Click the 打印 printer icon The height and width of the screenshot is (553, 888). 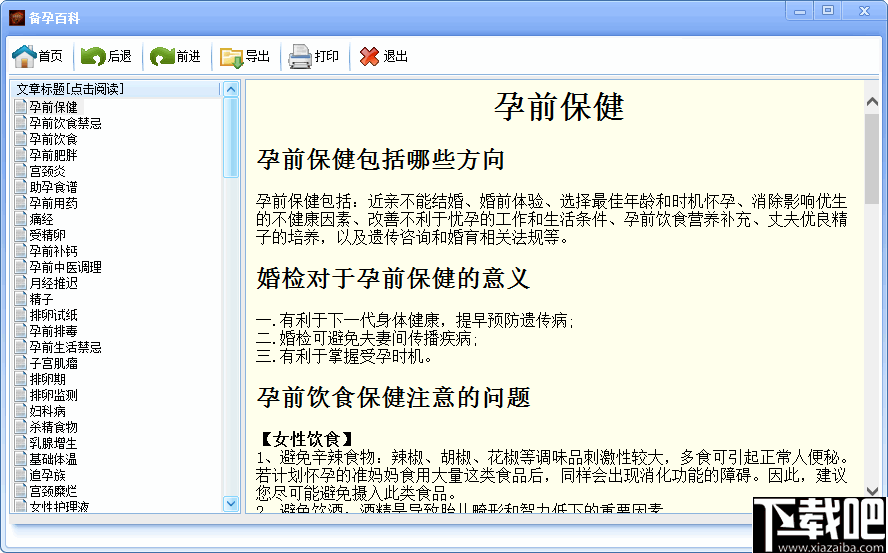(x=300, y=57)
